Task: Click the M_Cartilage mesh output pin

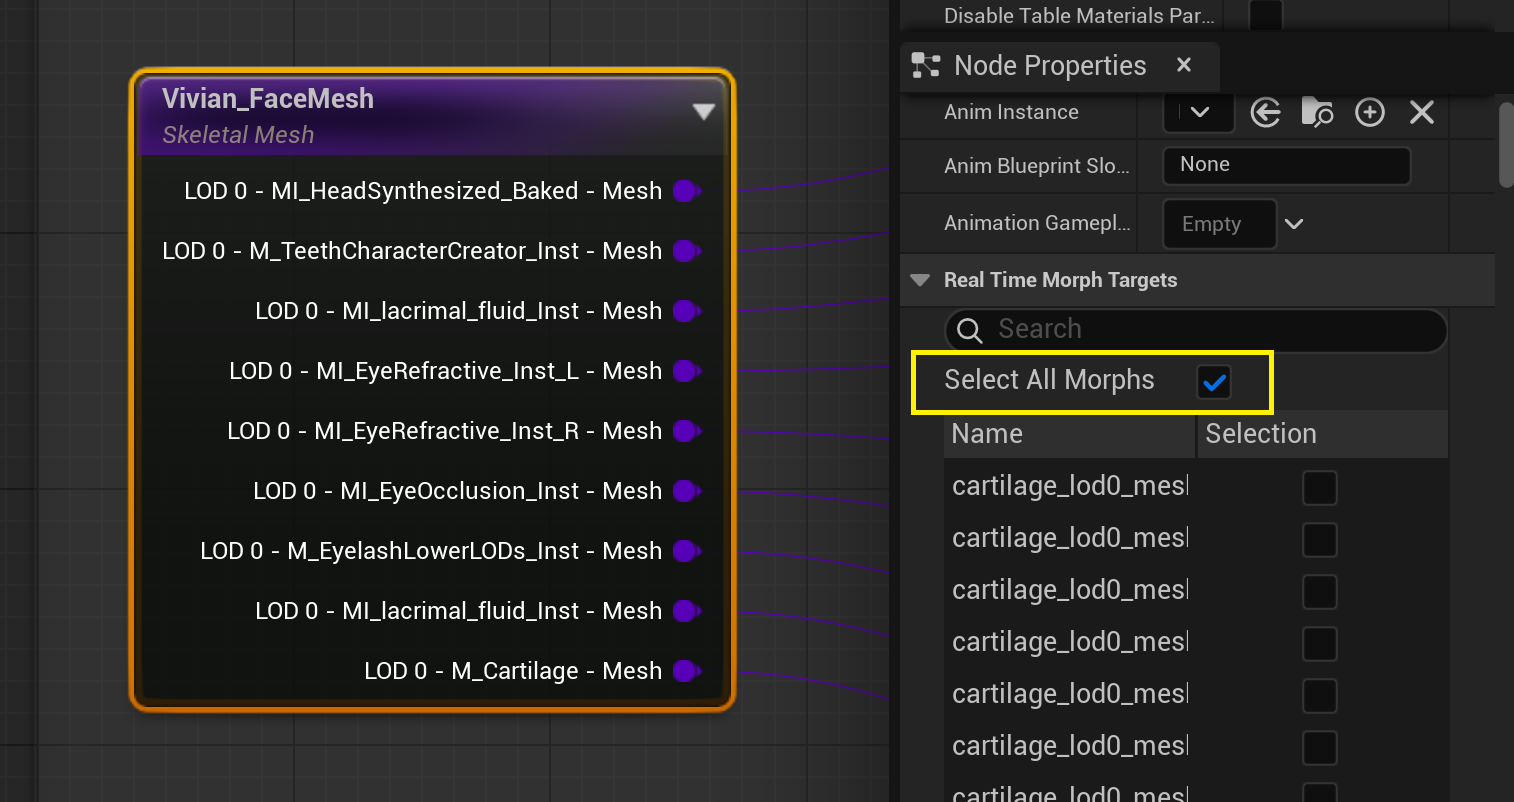Action: pos(687,671)
